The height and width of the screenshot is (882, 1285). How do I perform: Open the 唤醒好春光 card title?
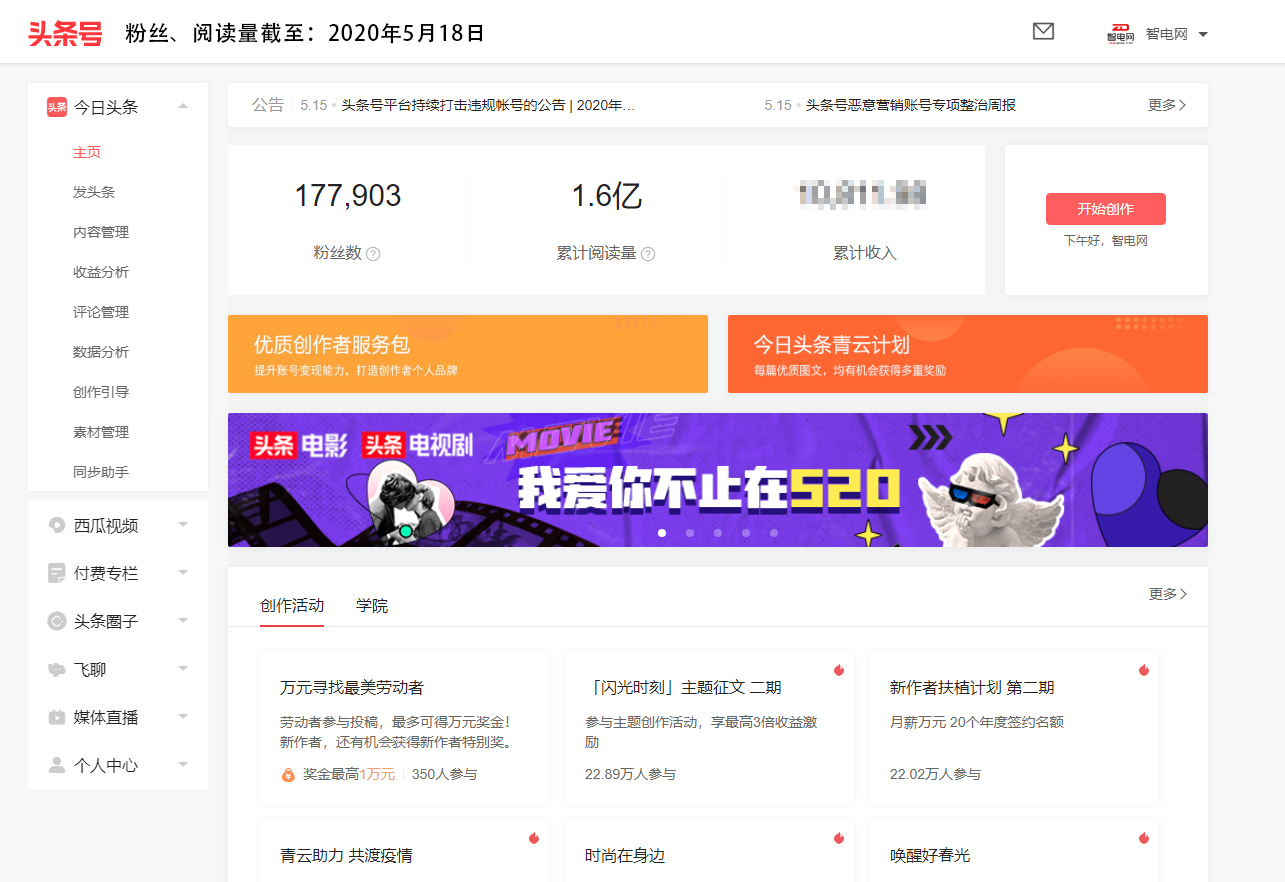tap(930, 856)
